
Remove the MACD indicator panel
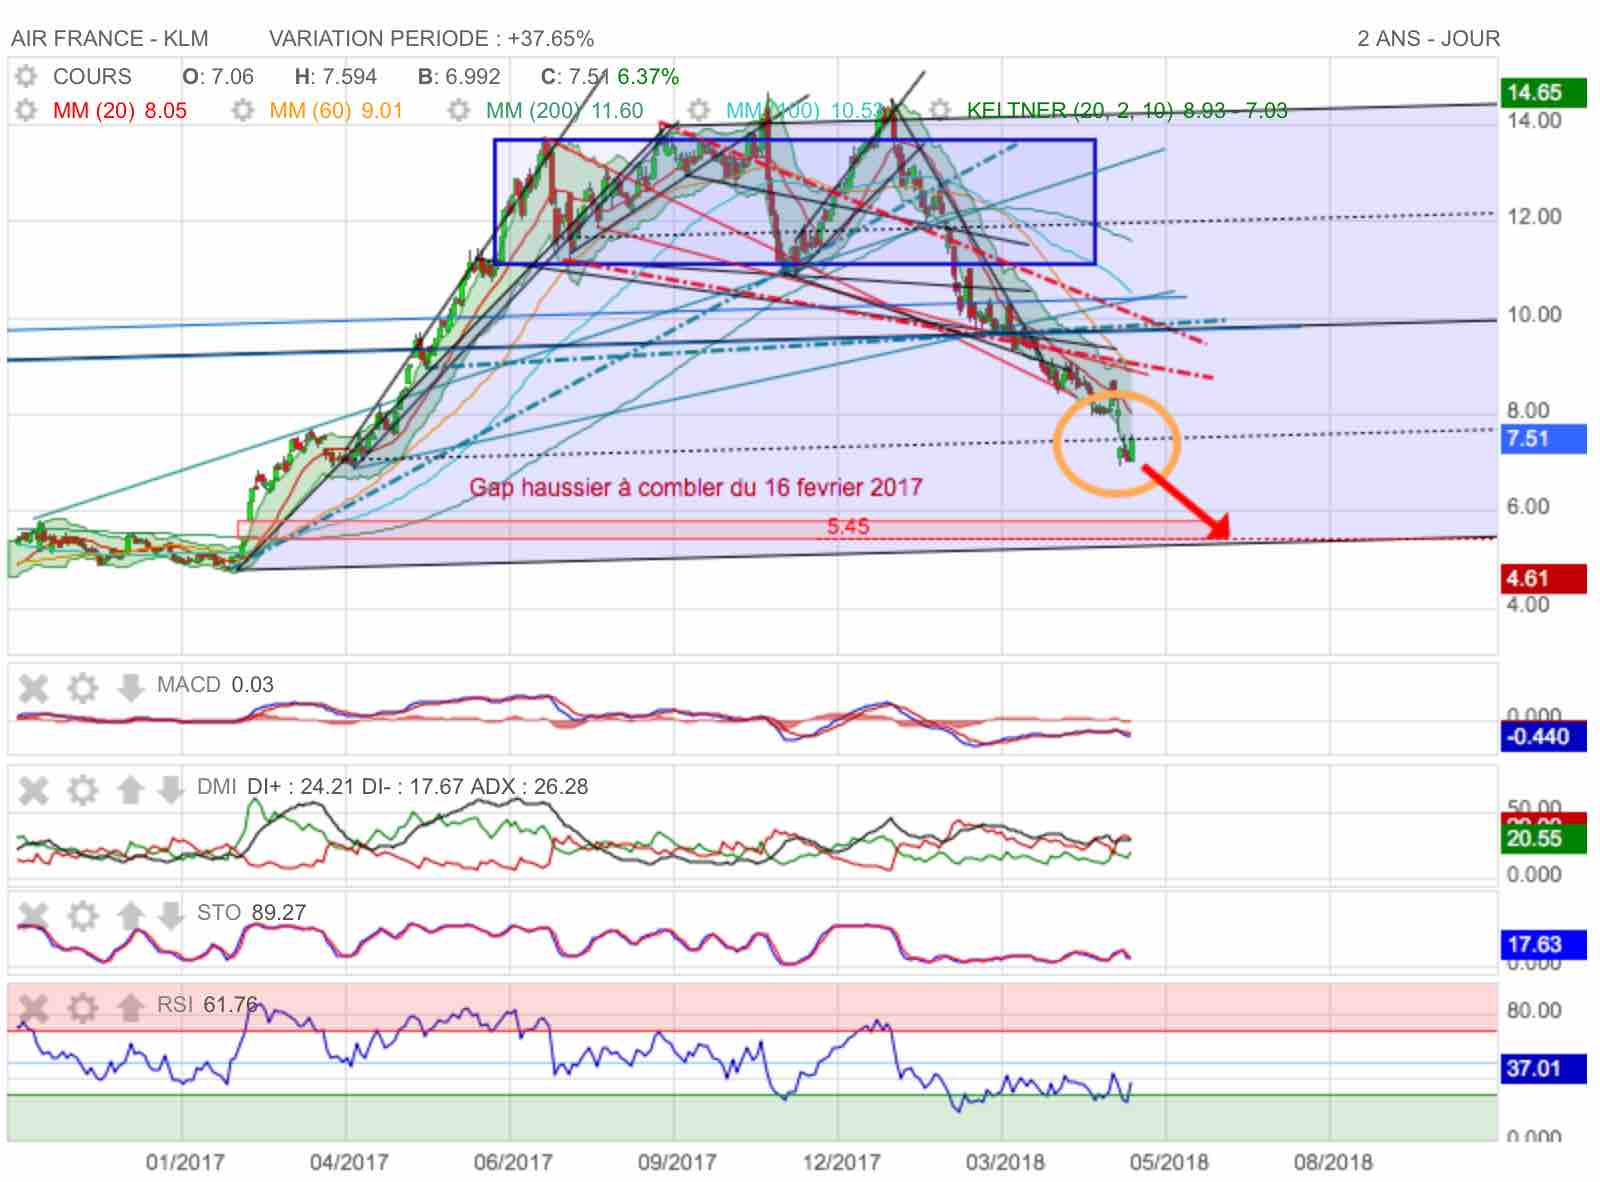[34, 688]
